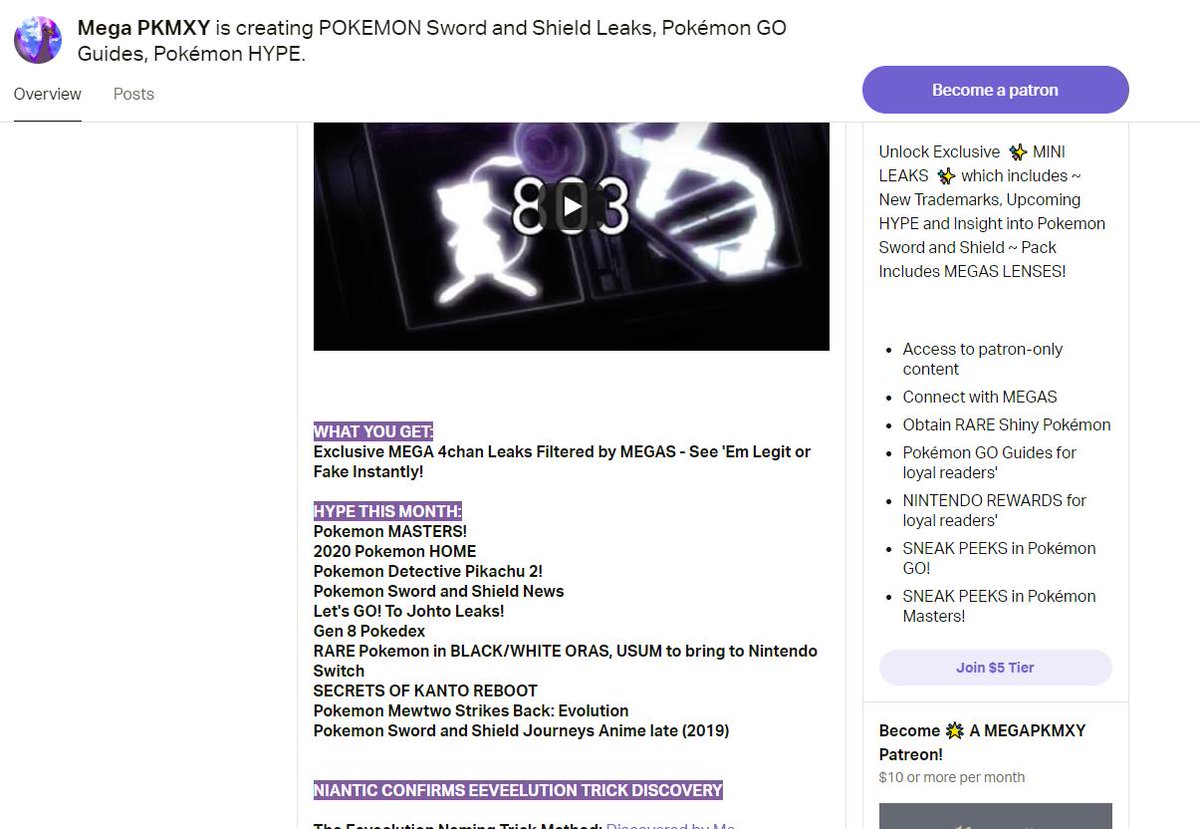Open the Overview tab

pyautogui.click(x=47, y=94)
